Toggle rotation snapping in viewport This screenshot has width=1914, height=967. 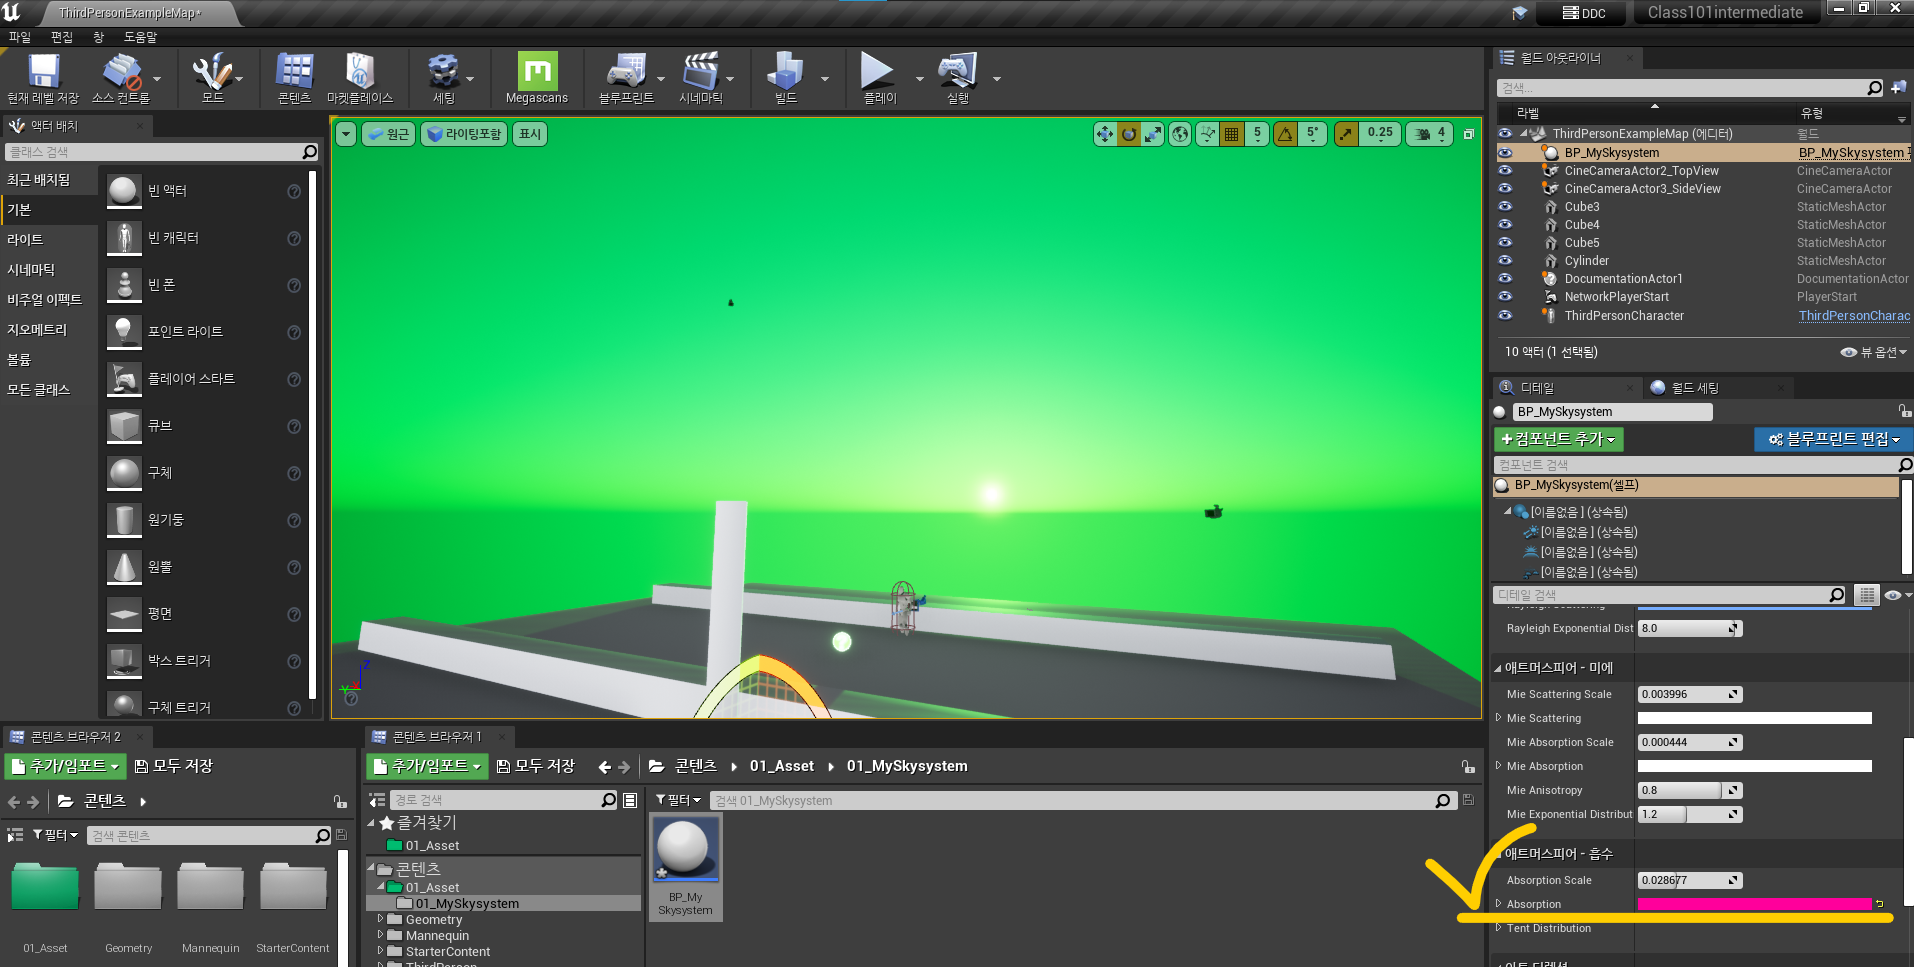click(1286, 134)
